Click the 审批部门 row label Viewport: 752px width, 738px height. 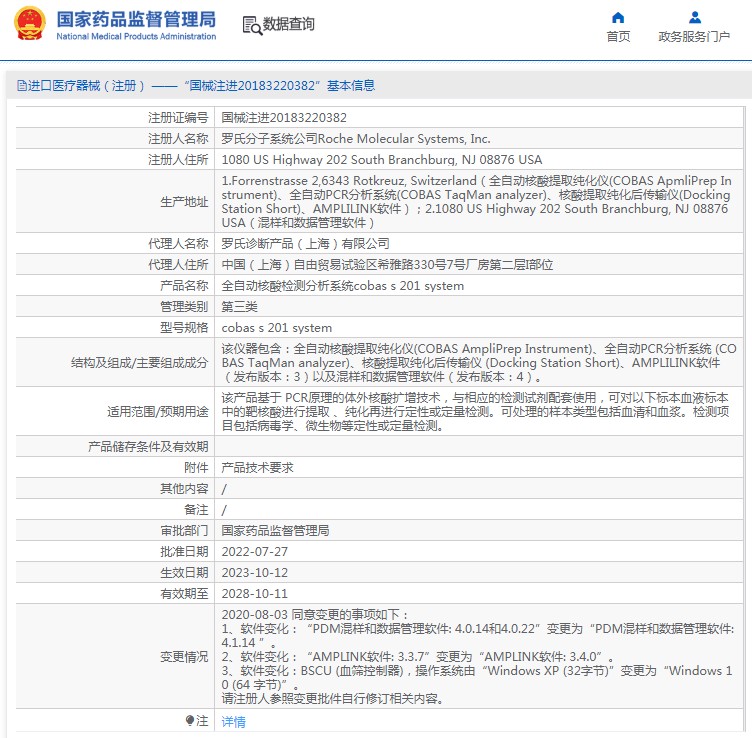184,530
